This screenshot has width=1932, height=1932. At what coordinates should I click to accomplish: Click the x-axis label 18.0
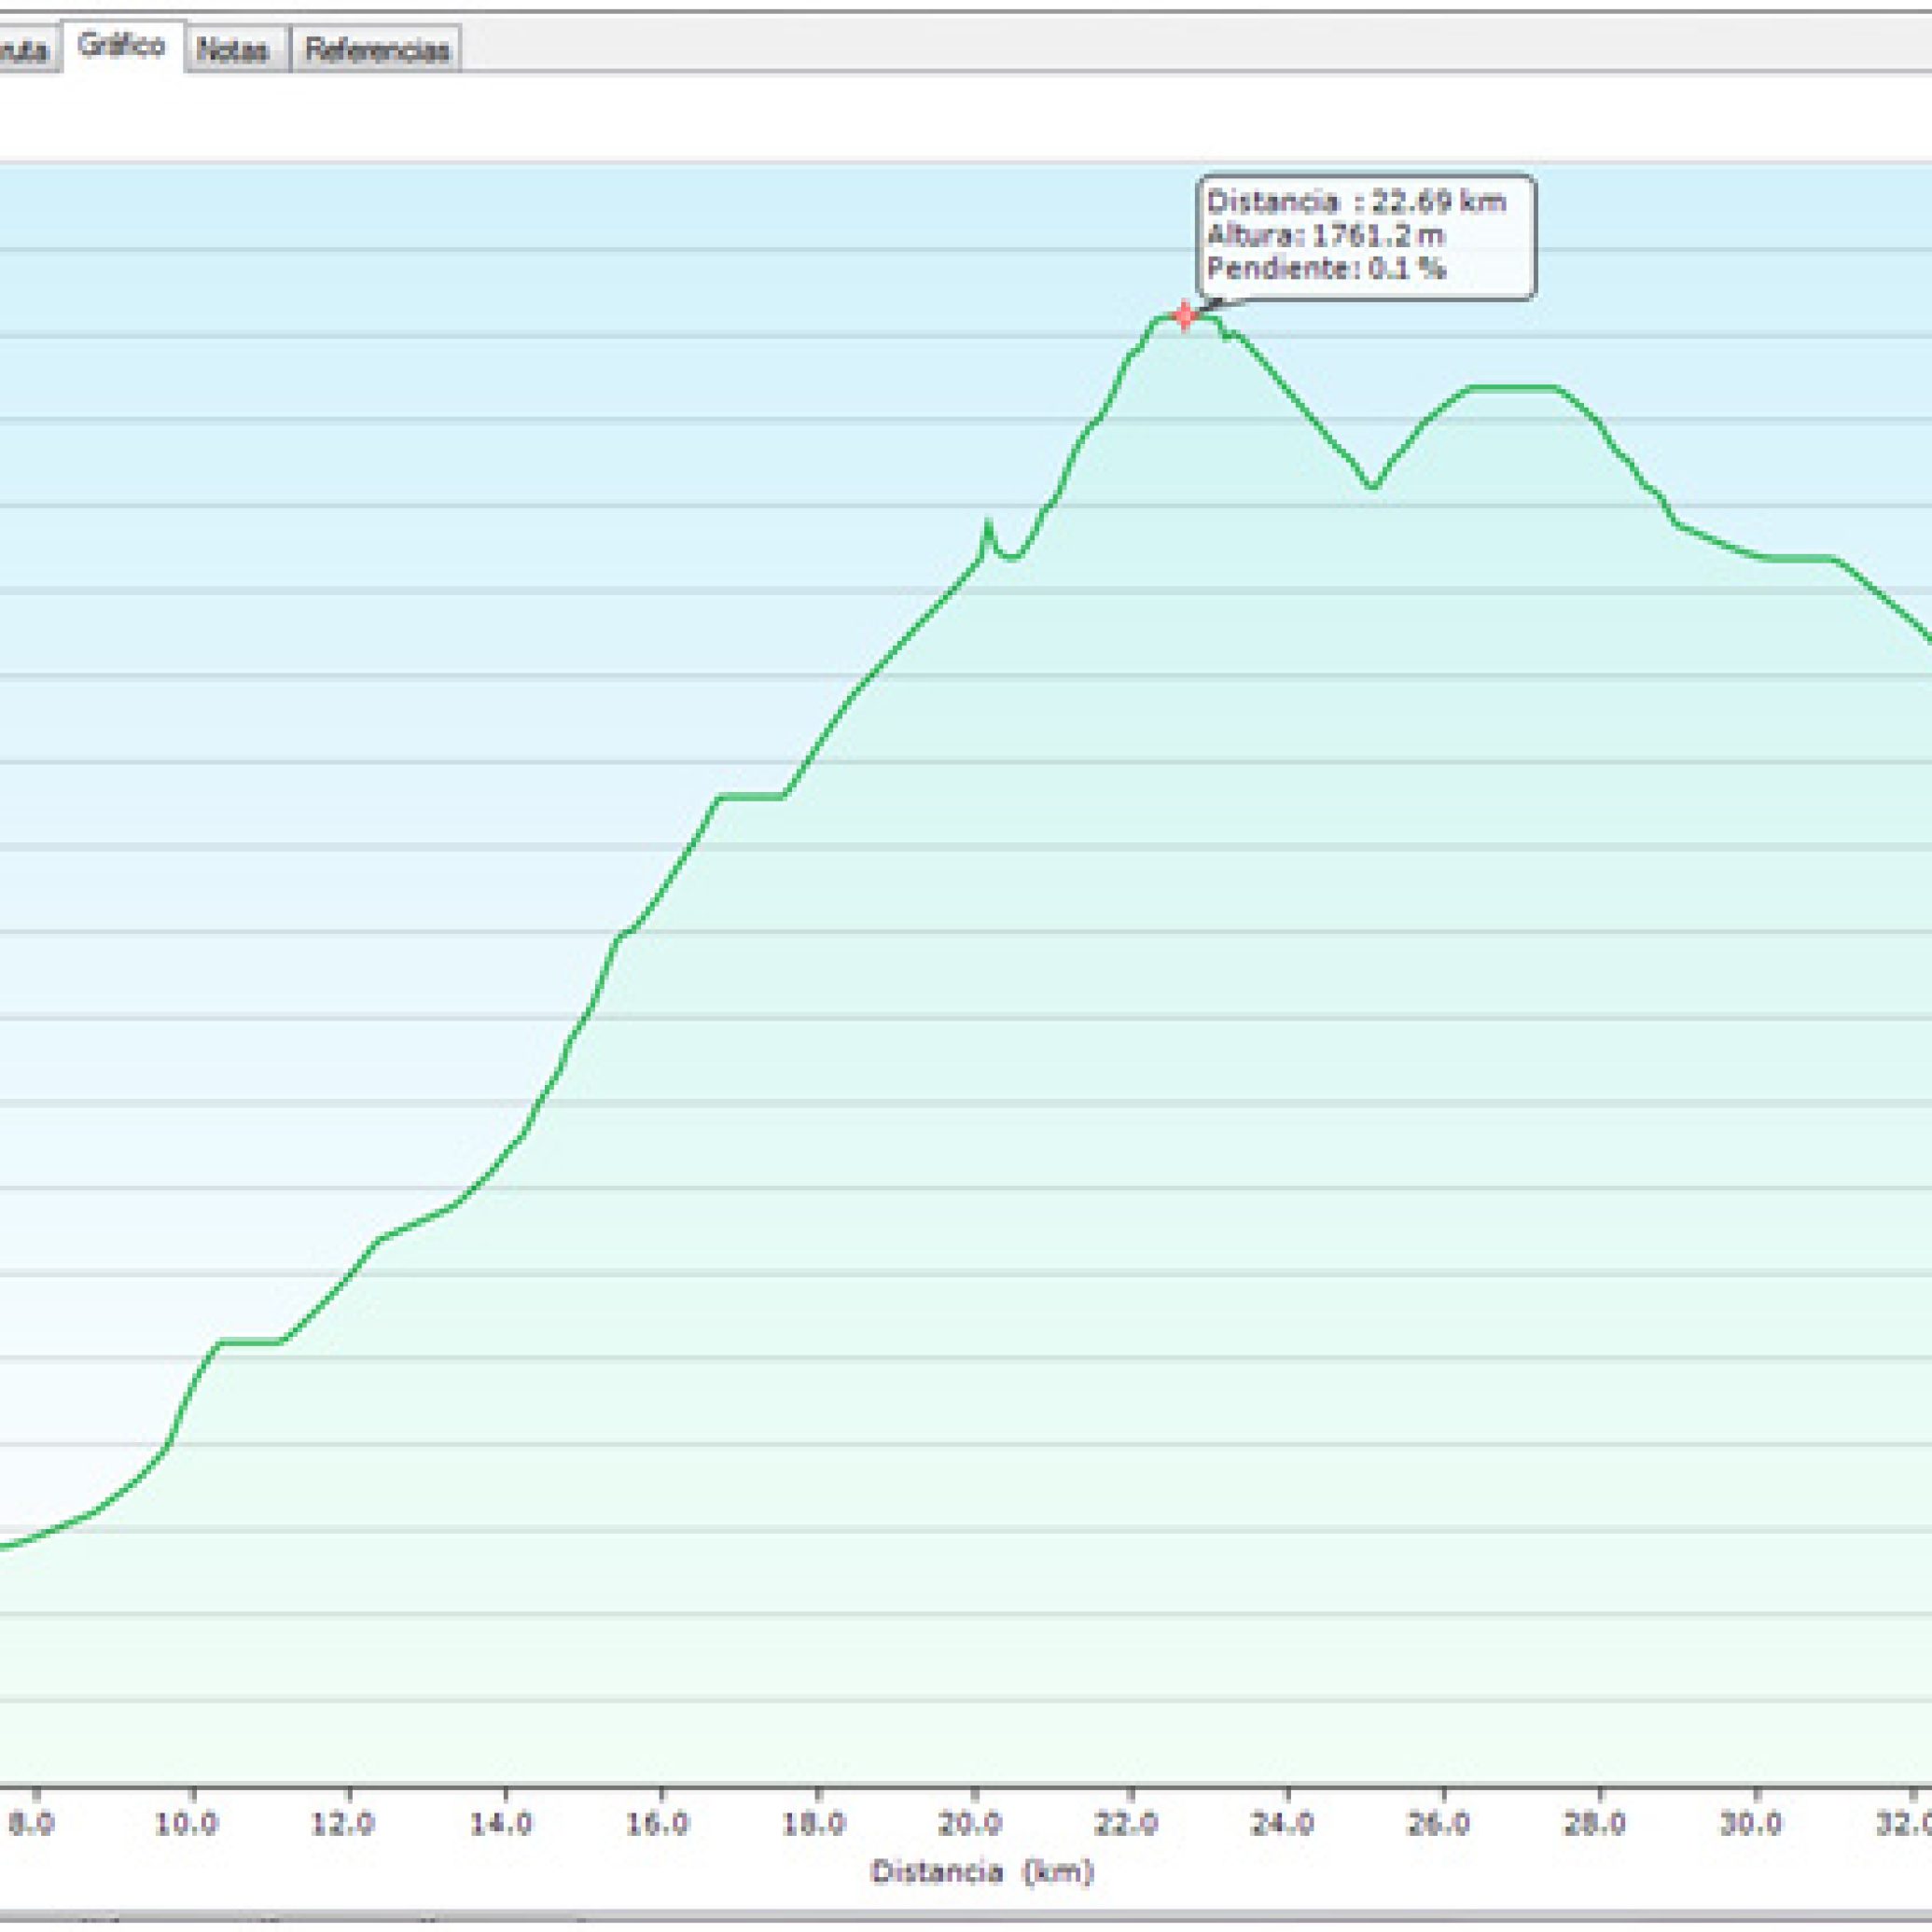[814, 1823]
